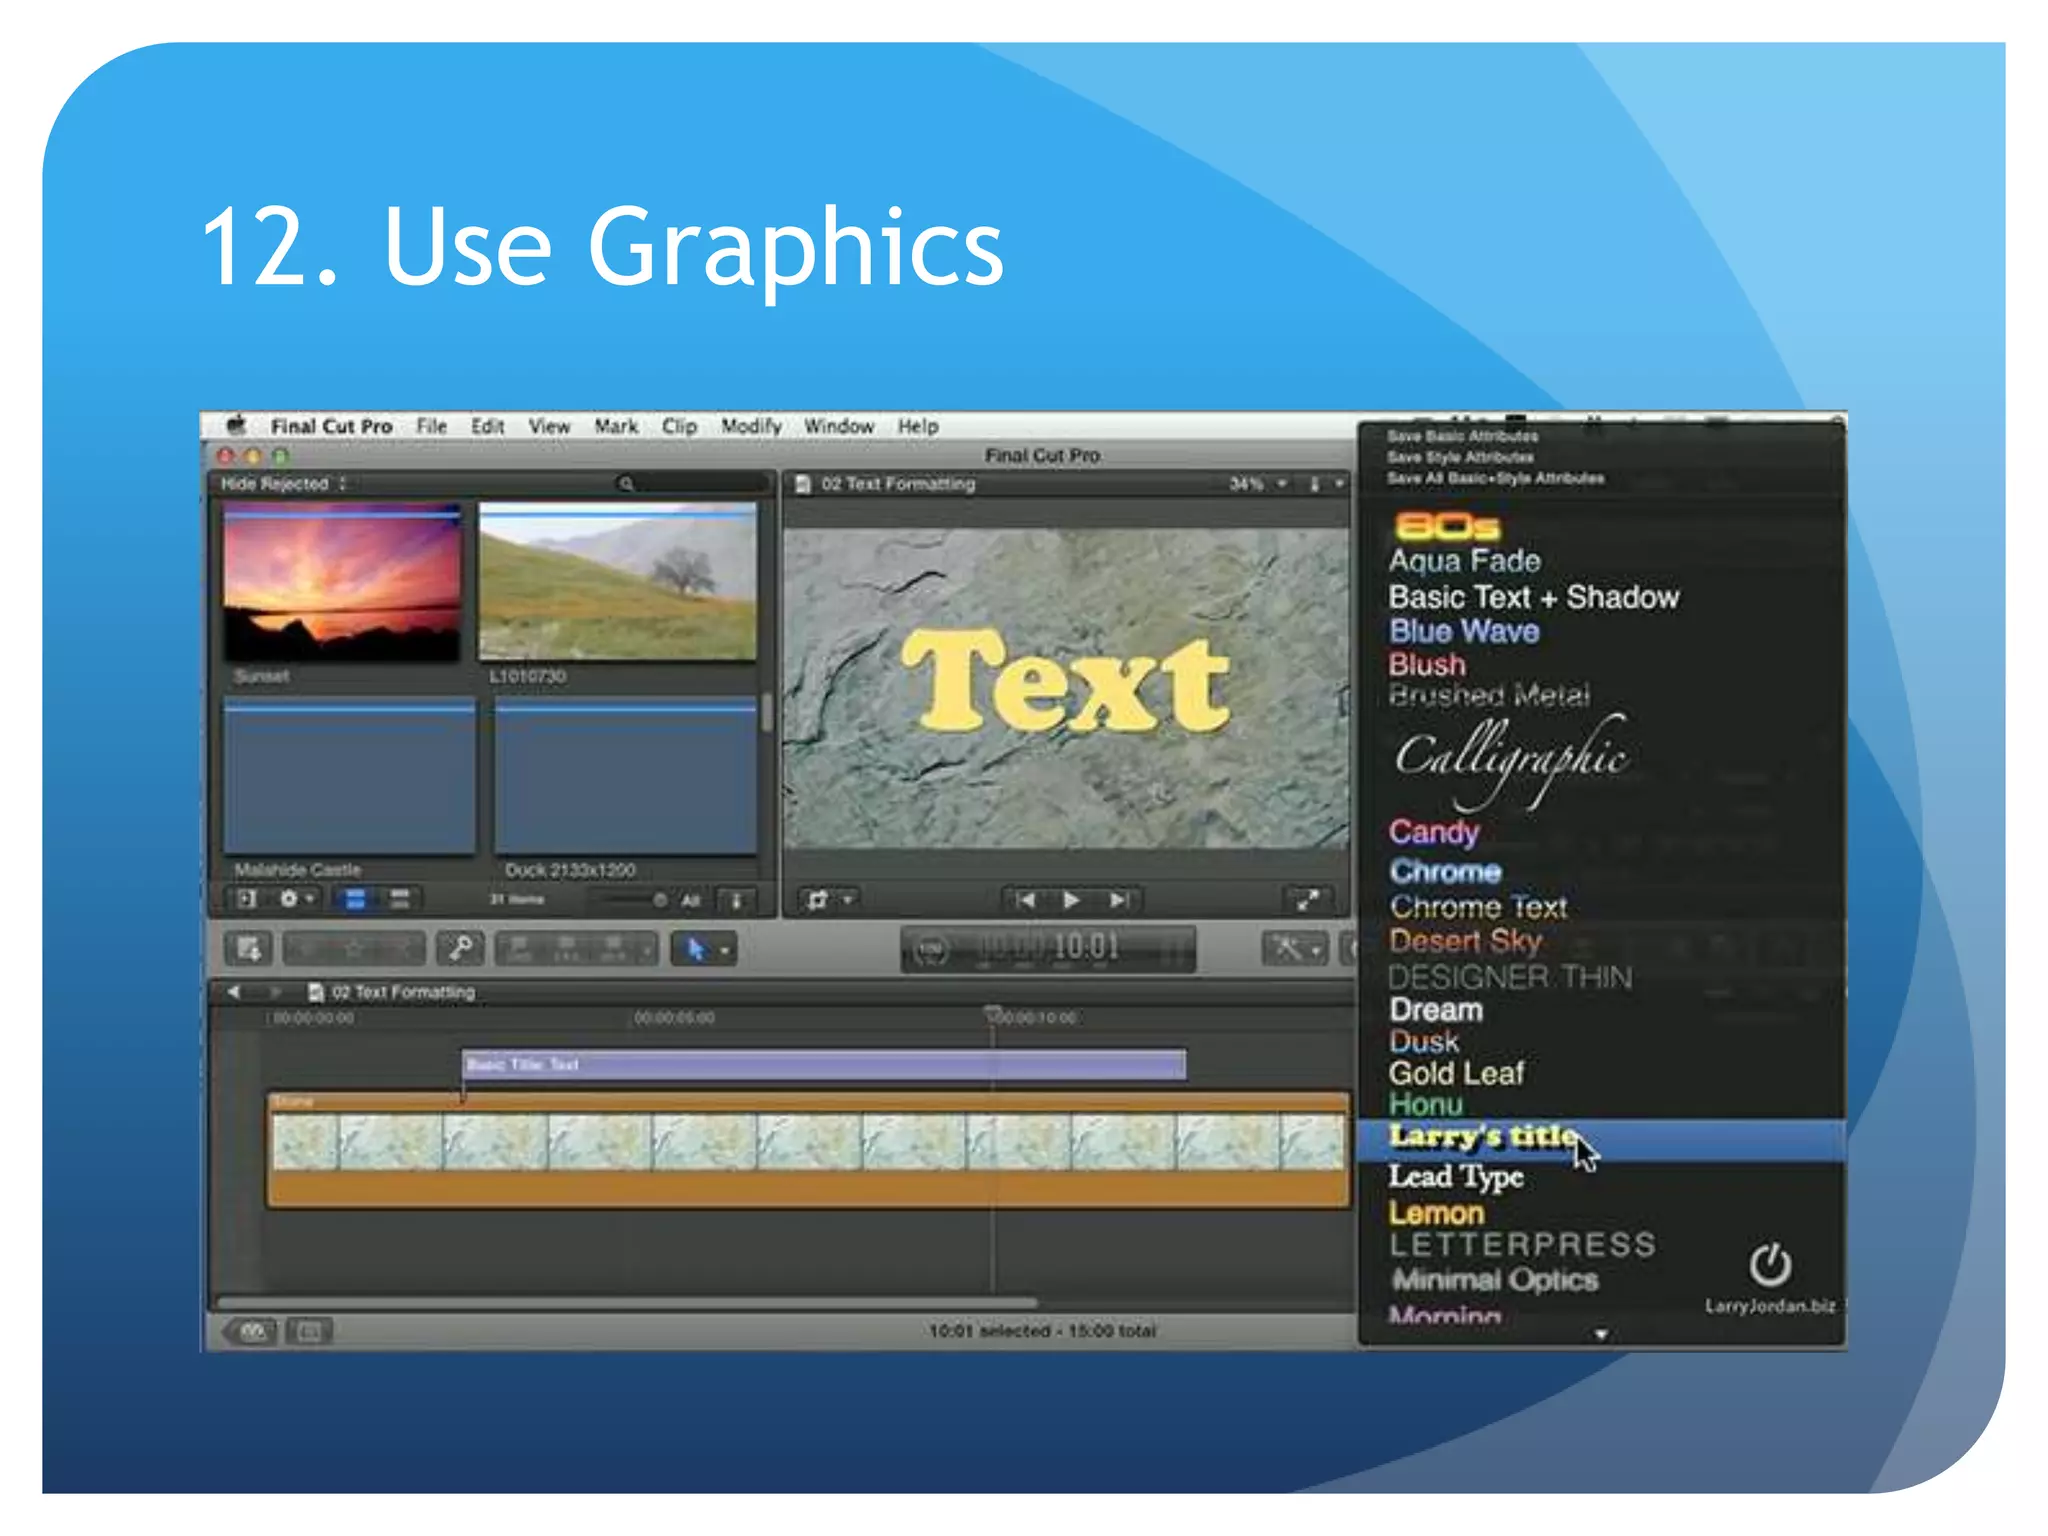Open the Hide Rejected filter dropdown
2048x1536 pixels.
283,484
